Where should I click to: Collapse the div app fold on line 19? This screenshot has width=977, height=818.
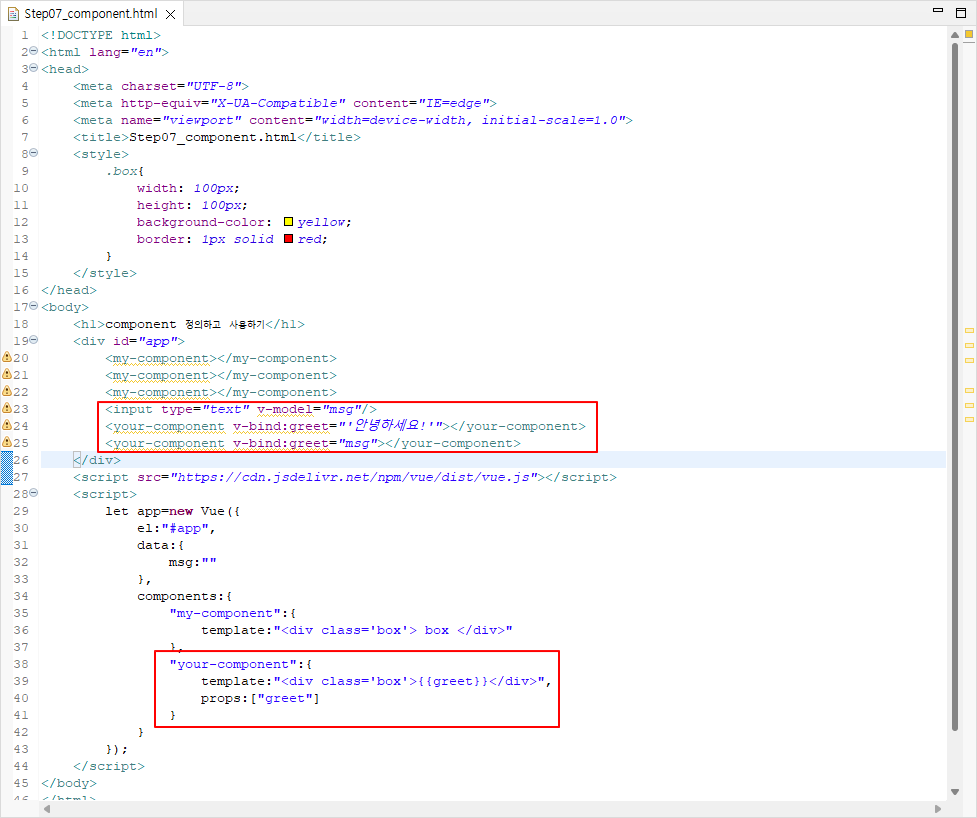34,340
